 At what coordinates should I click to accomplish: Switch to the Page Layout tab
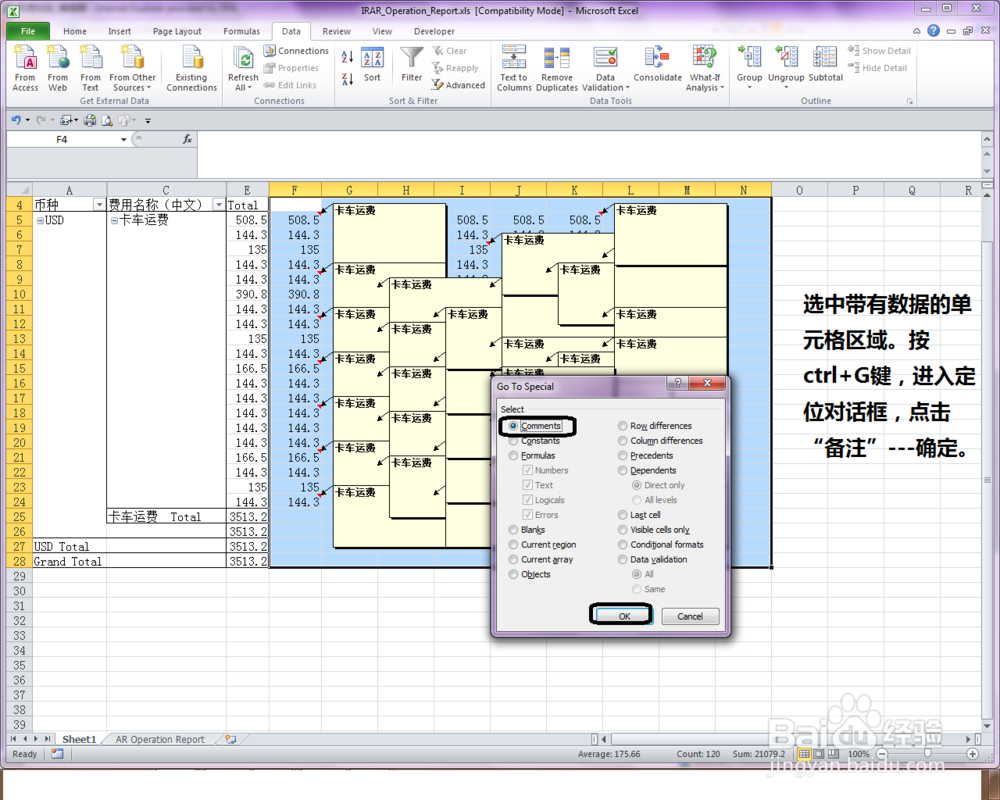pos(177,31)
